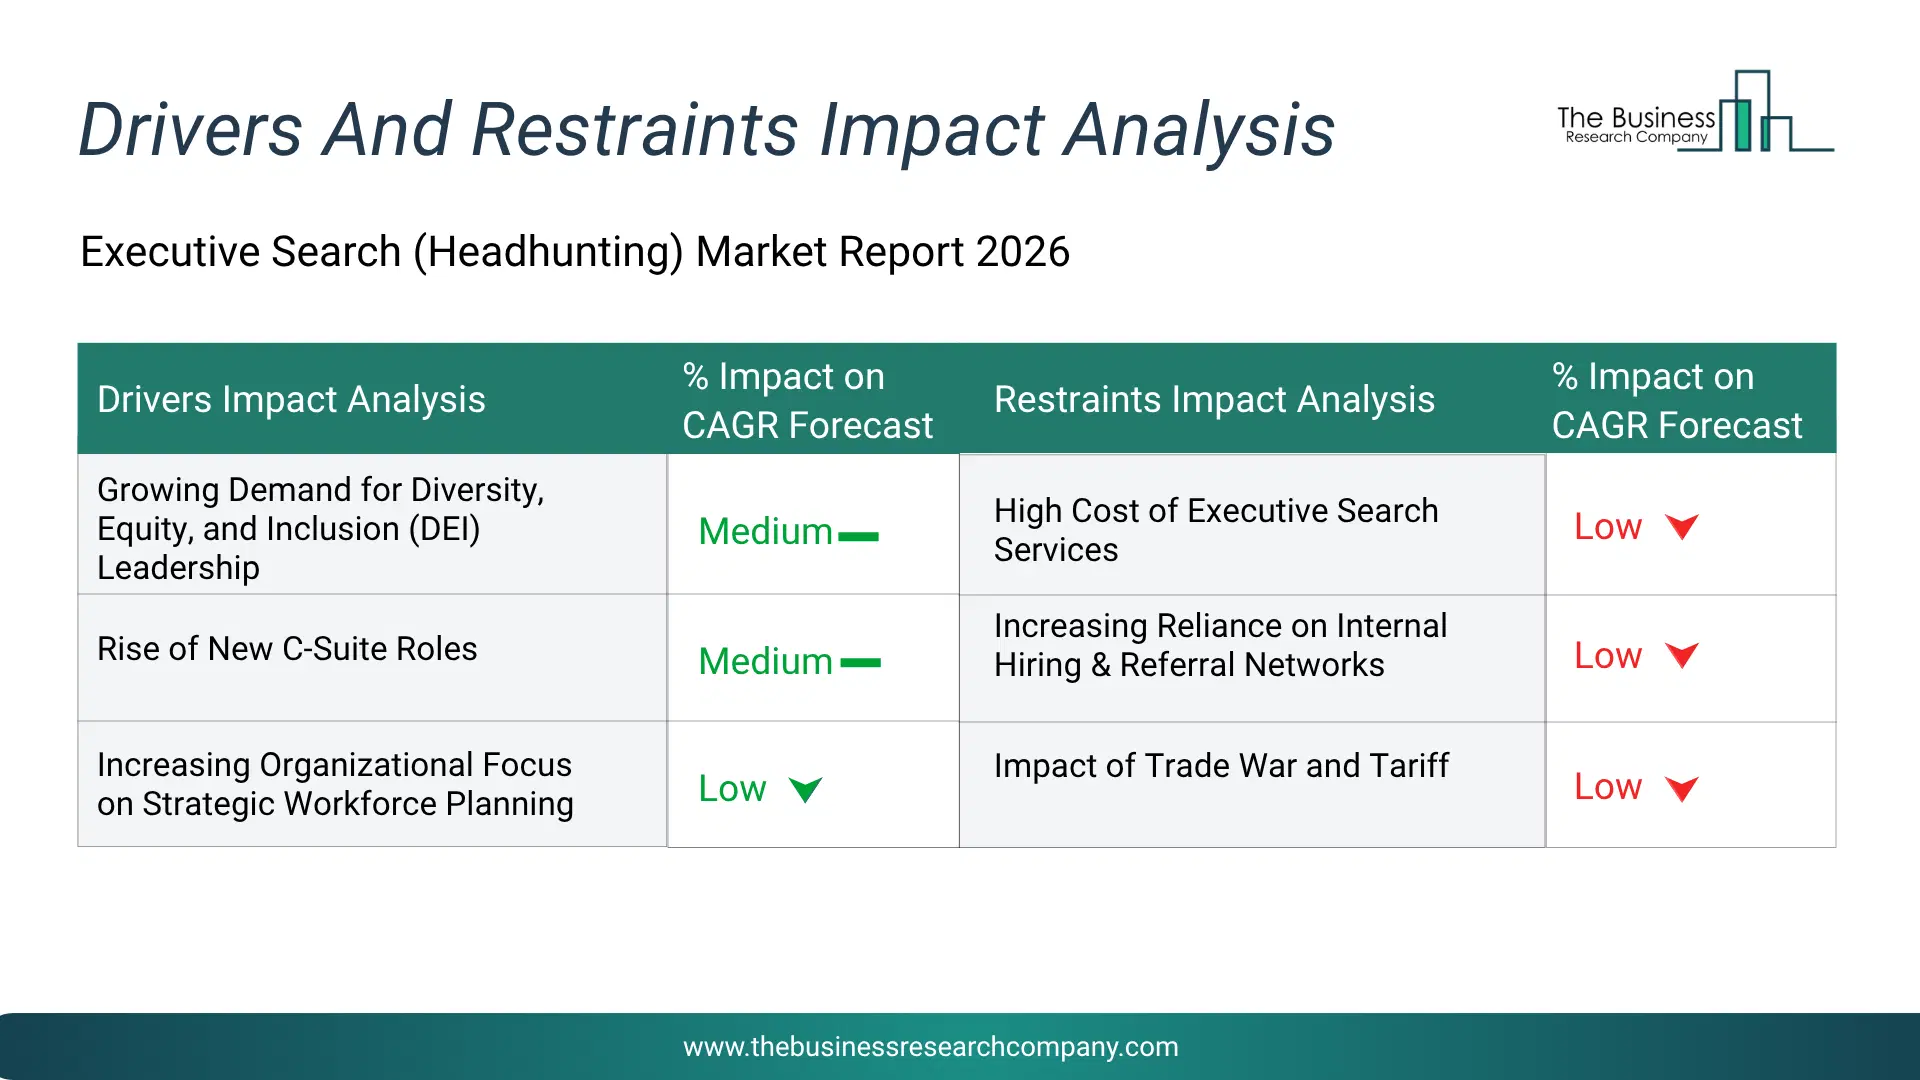Click red Low value for High Cost row

[x=1608, y=526]
